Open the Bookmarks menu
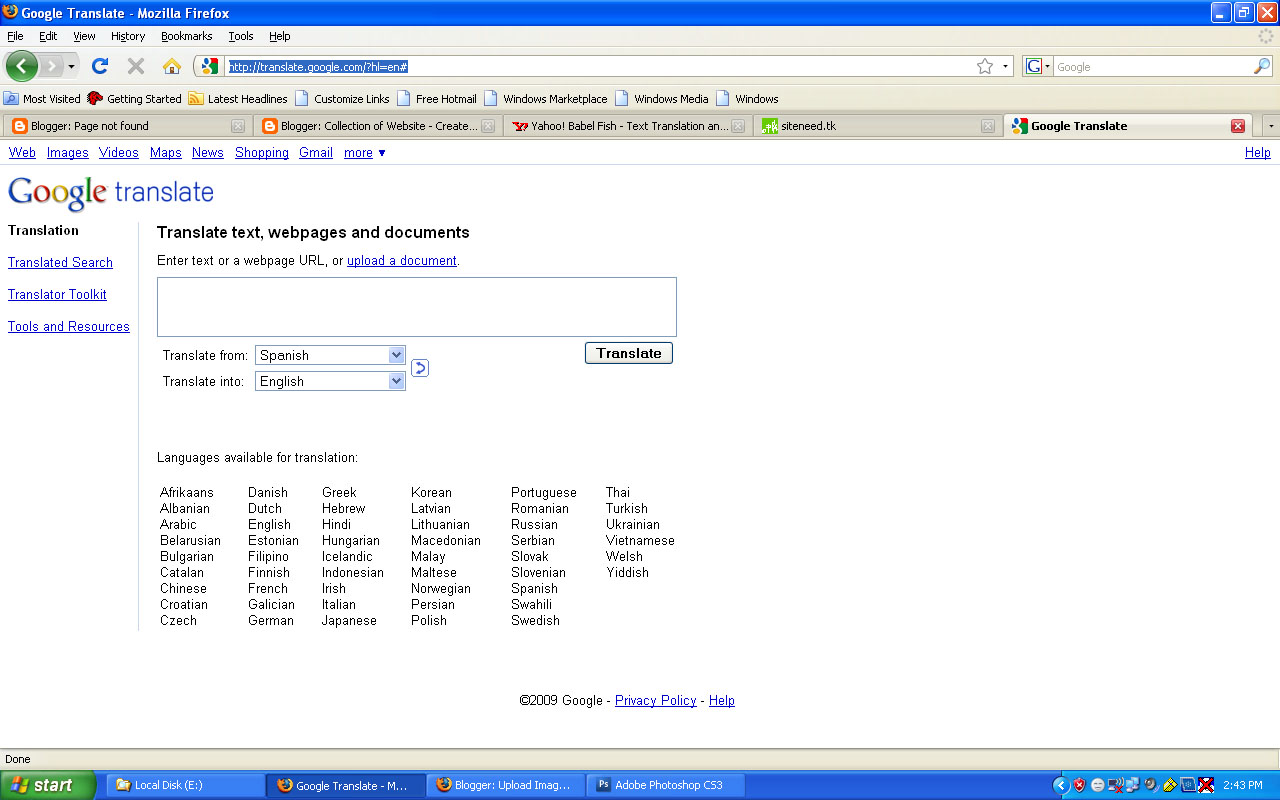Image resolution: width=1280 pixels, height=800 pixels. 187,36
